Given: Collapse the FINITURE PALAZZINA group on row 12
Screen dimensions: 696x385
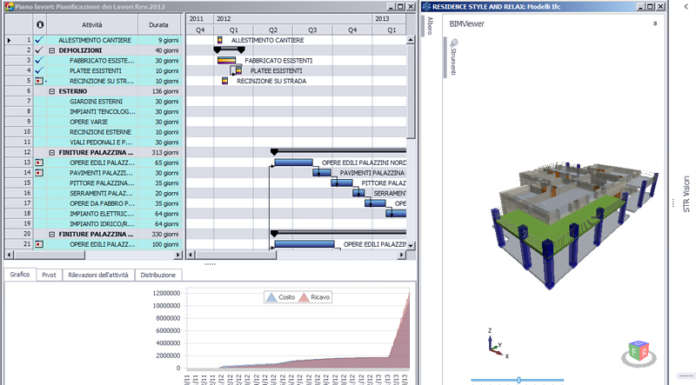Looking at the screenshot, I should click(52, 153).
